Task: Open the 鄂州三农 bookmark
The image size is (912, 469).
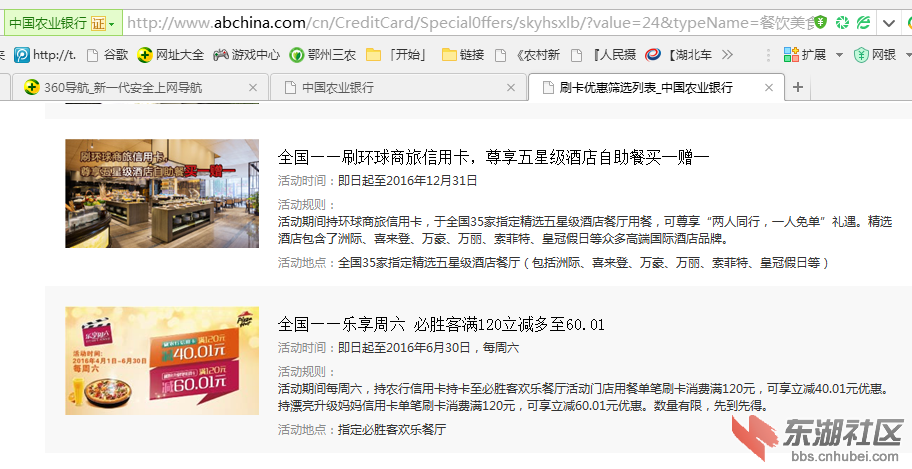Action: (323, 55)
